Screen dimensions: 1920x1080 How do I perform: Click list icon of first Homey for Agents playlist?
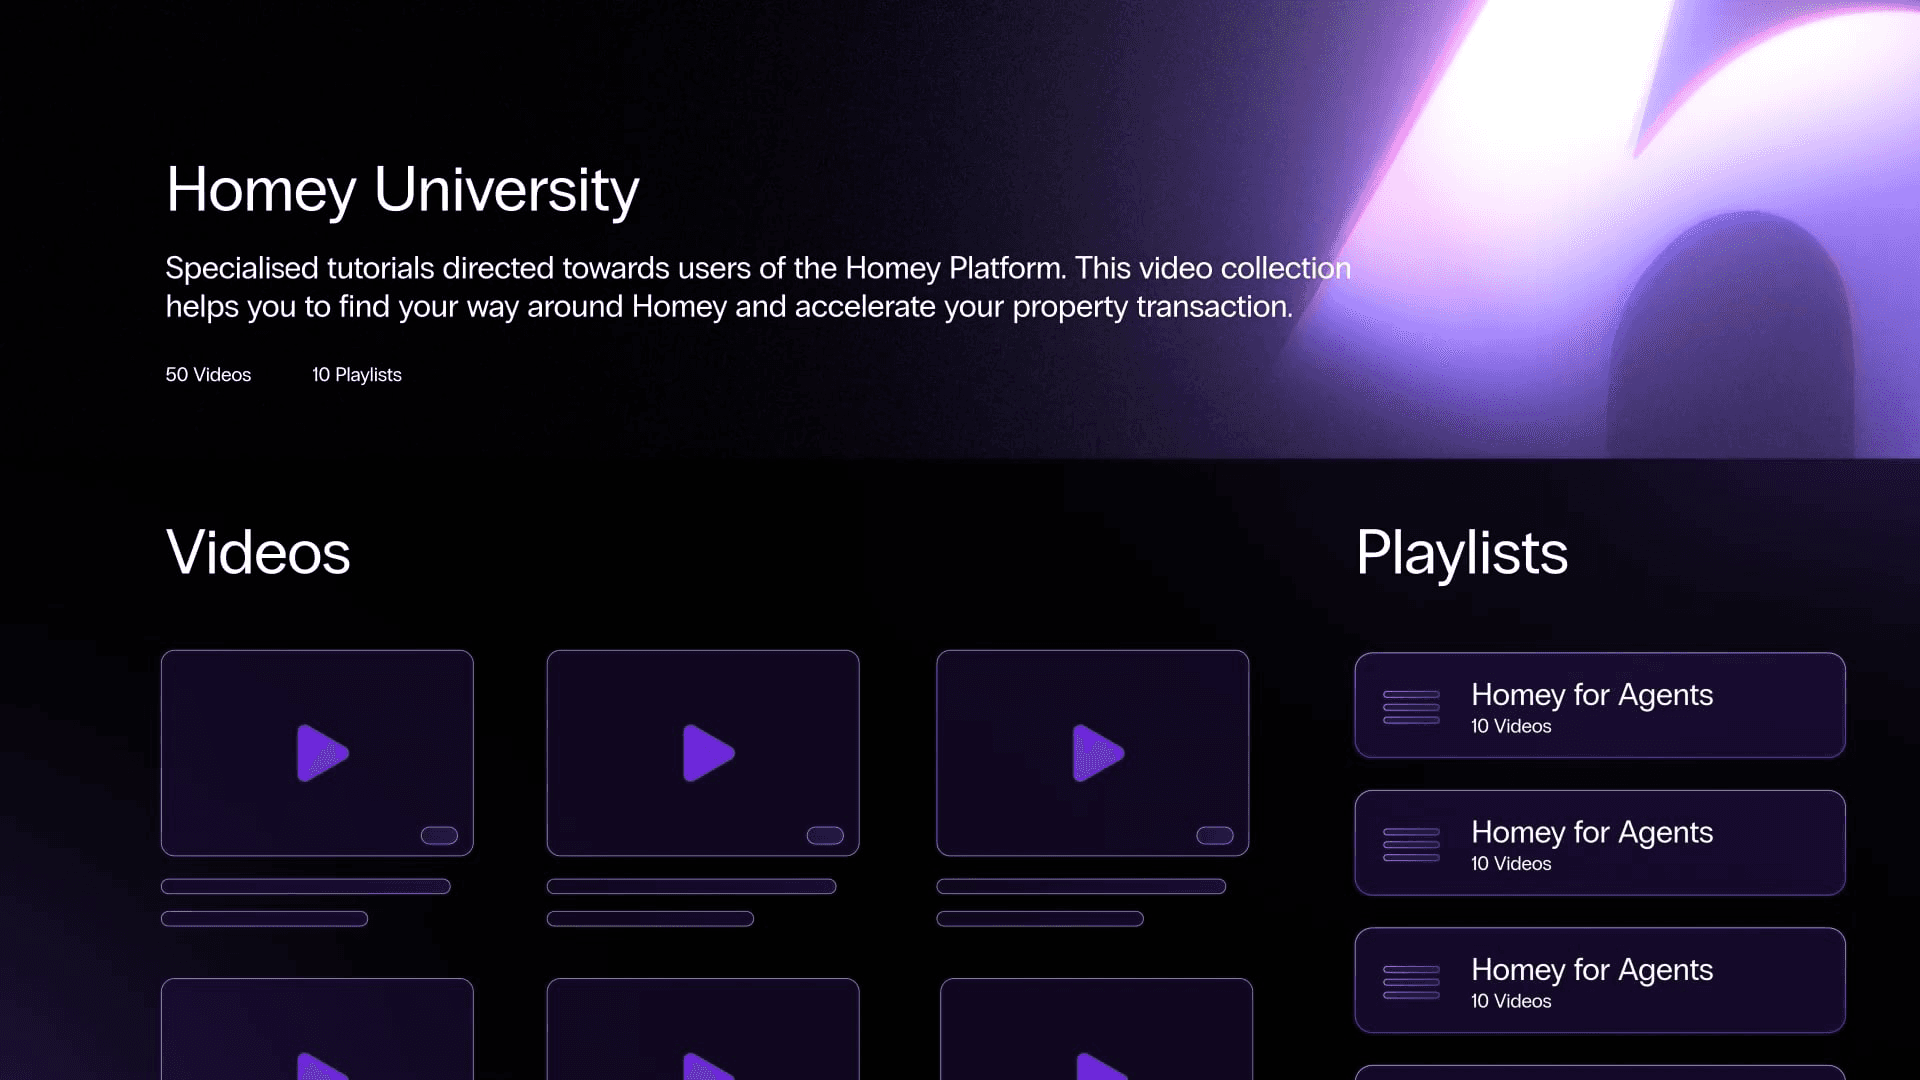point(1411,706)
